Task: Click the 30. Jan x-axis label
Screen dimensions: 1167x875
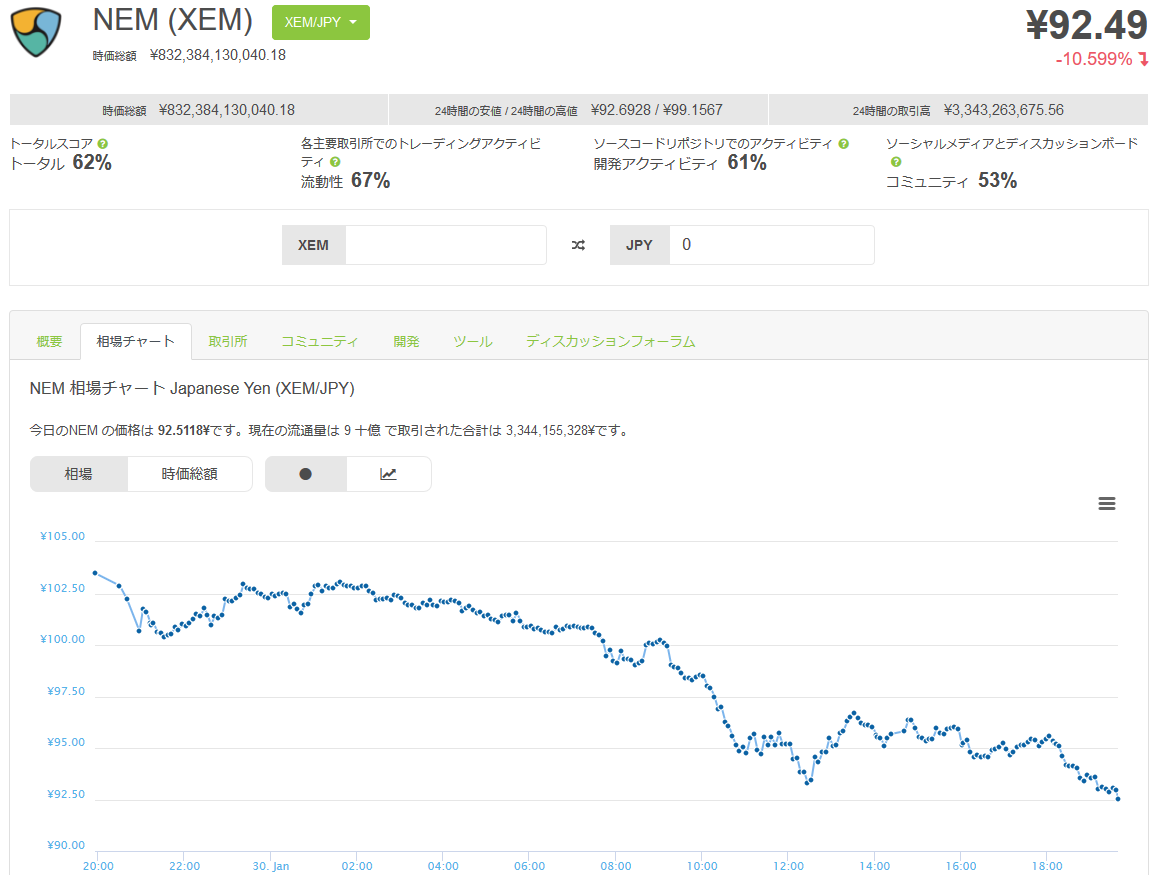Action: (271, 866)
